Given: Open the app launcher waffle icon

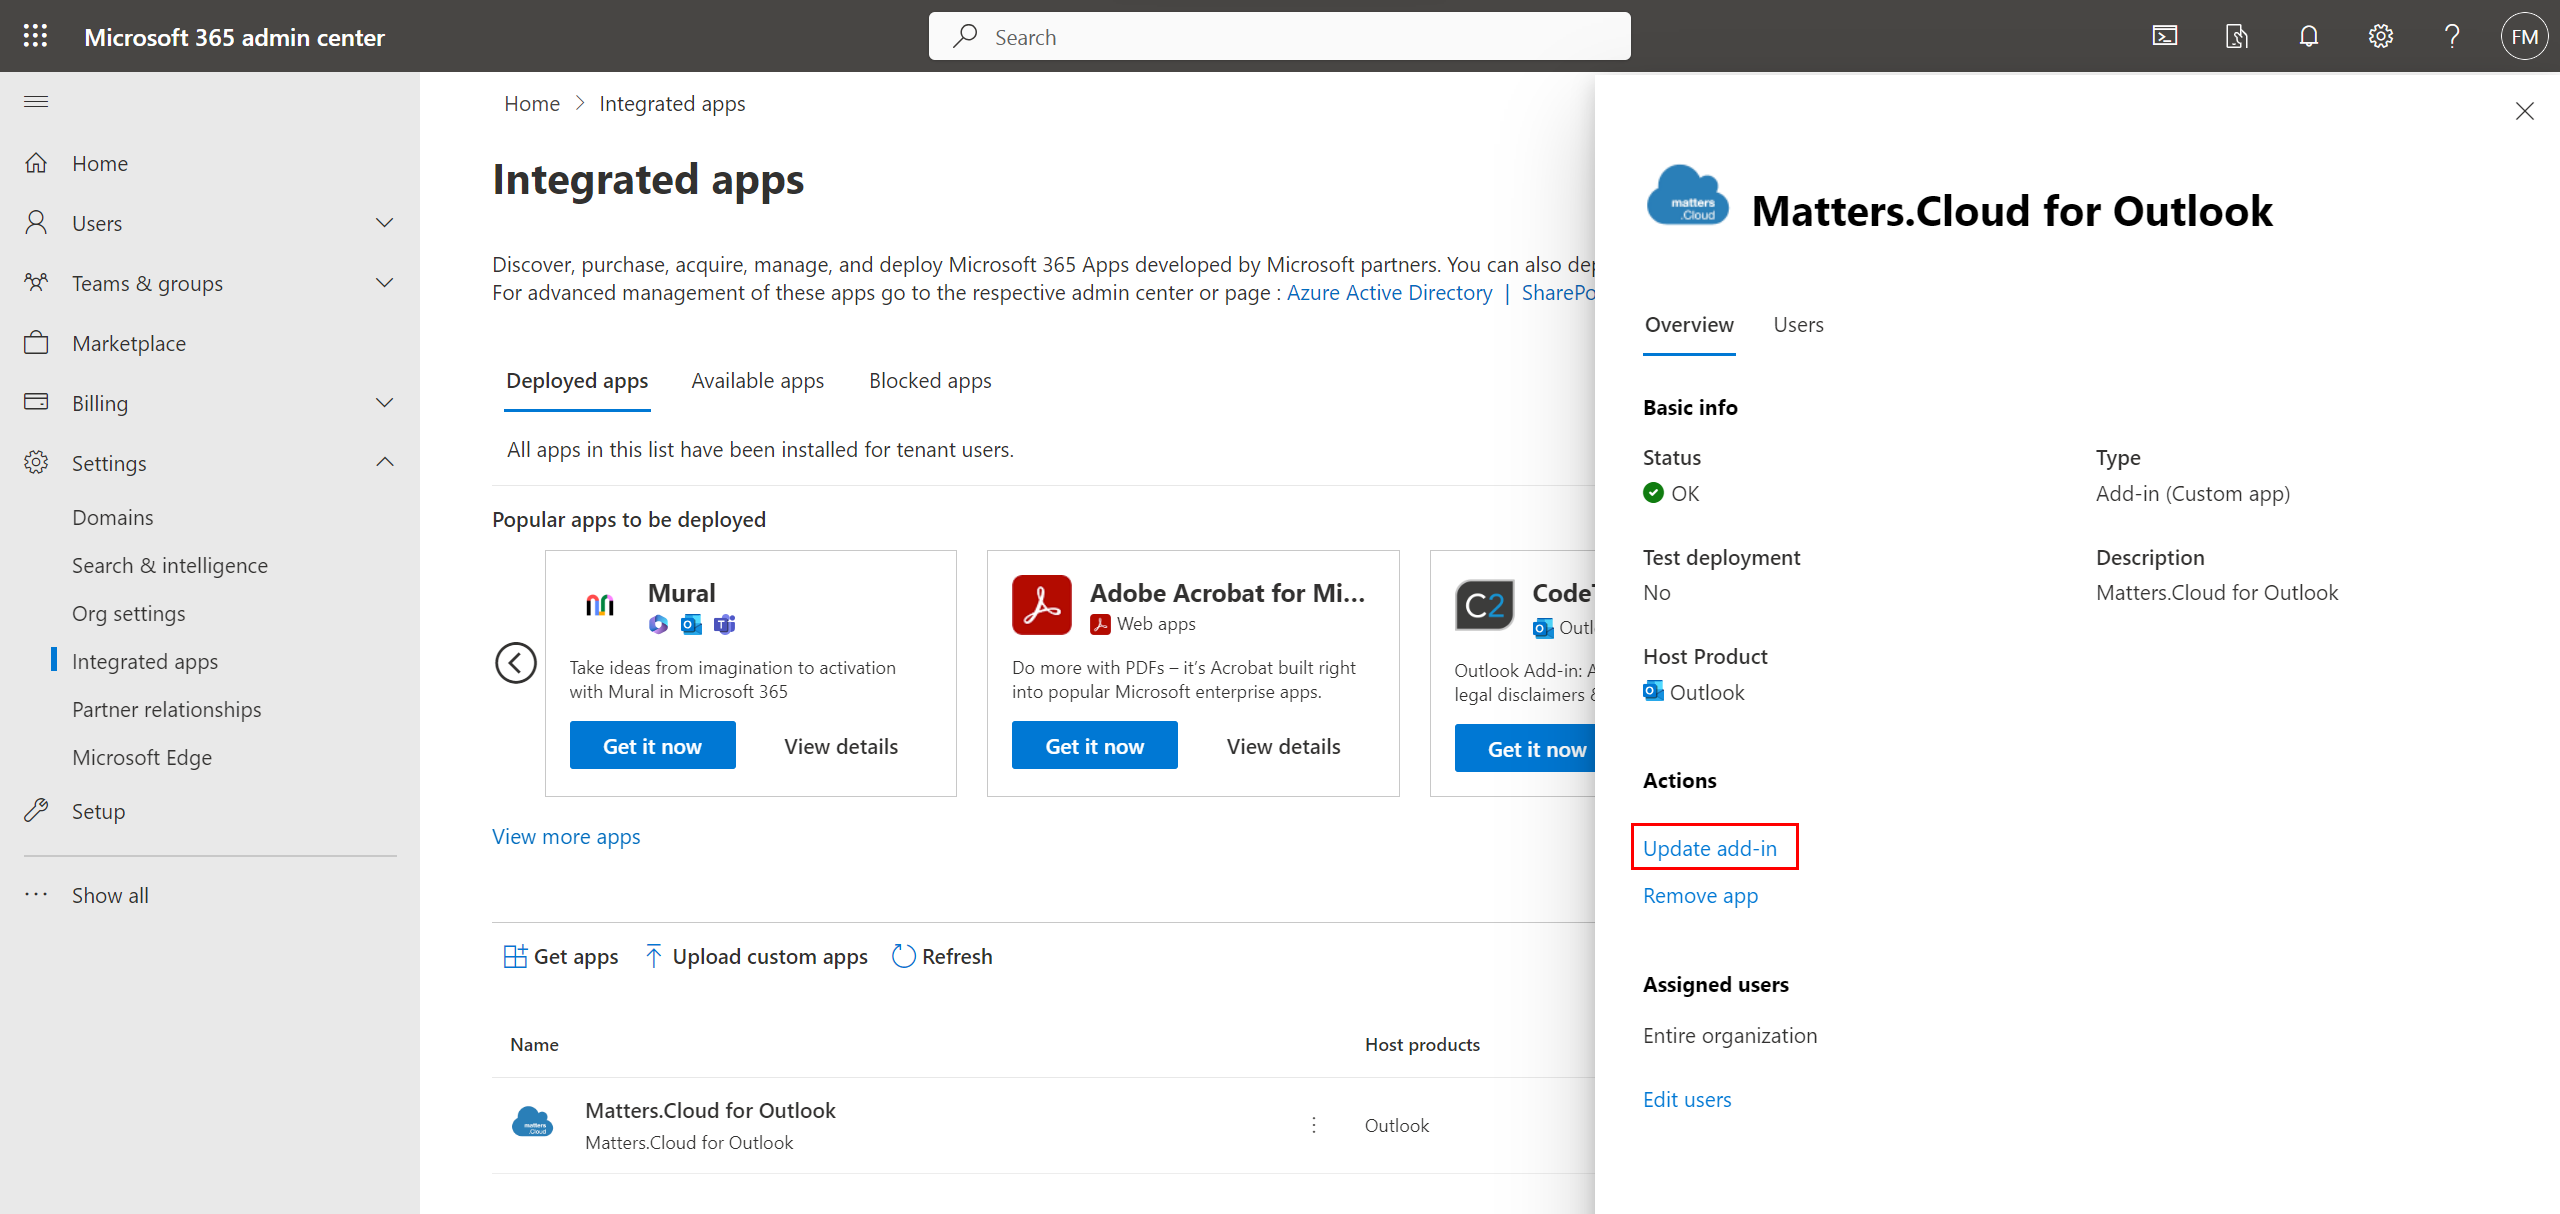Looking at the screenshot, I should pyautogui.click(x=36, y=36).
